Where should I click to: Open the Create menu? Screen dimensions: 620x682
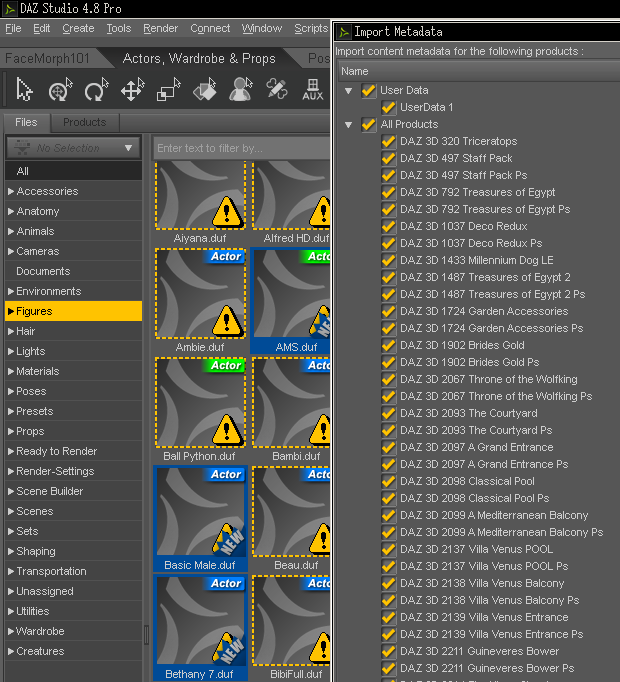[x=78, y=28]
